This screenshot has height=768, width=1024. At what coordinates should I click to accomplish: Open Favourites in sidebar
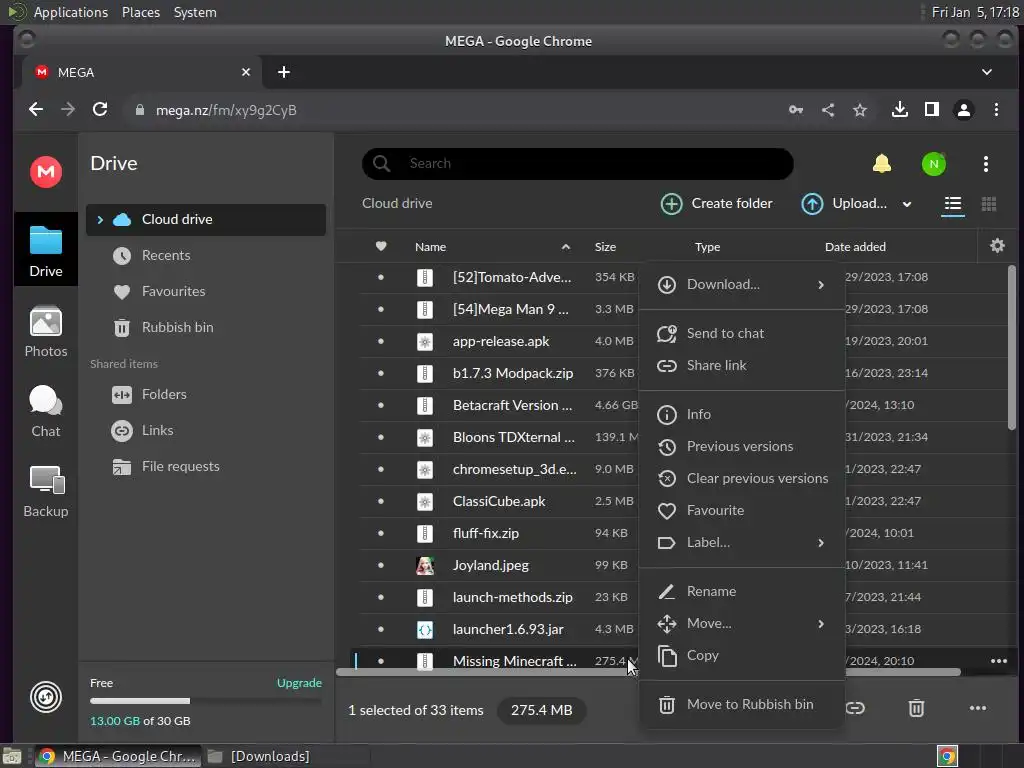pos(206,291)
